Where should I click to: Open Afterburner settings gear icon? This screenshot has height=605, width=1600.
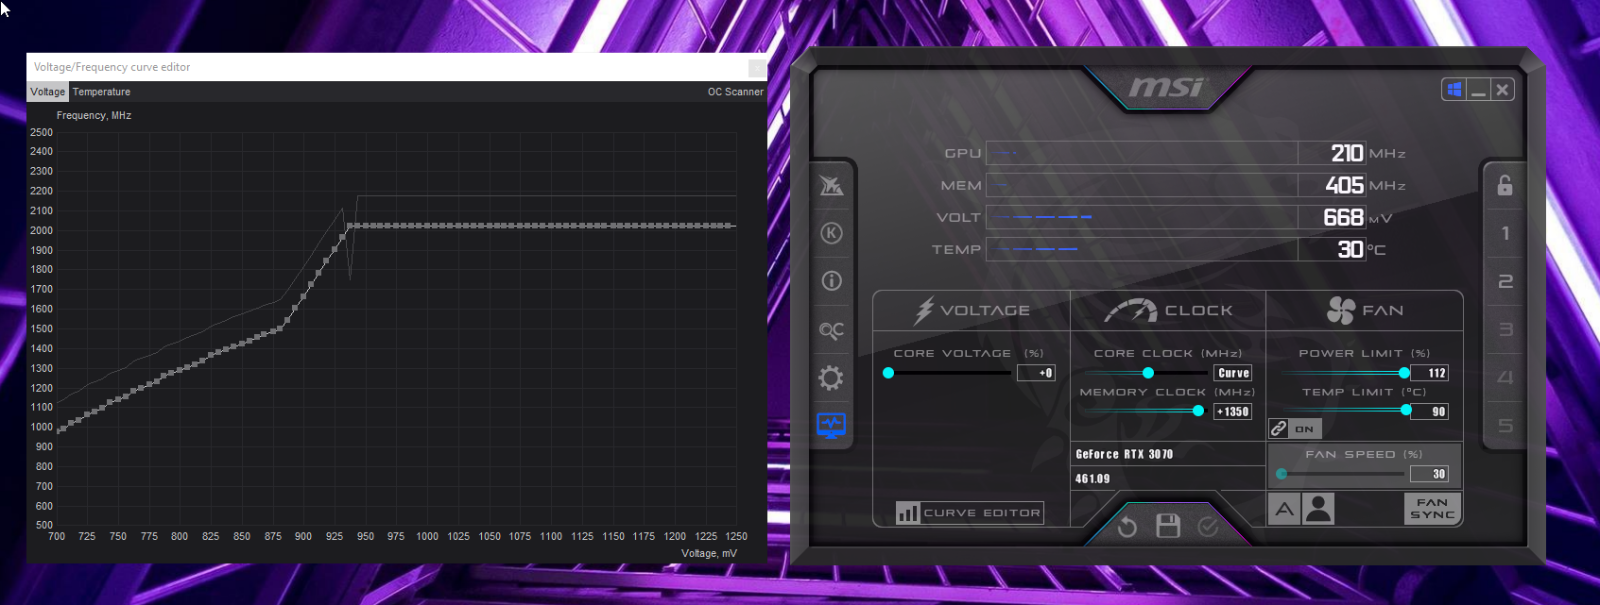[831, 378]
